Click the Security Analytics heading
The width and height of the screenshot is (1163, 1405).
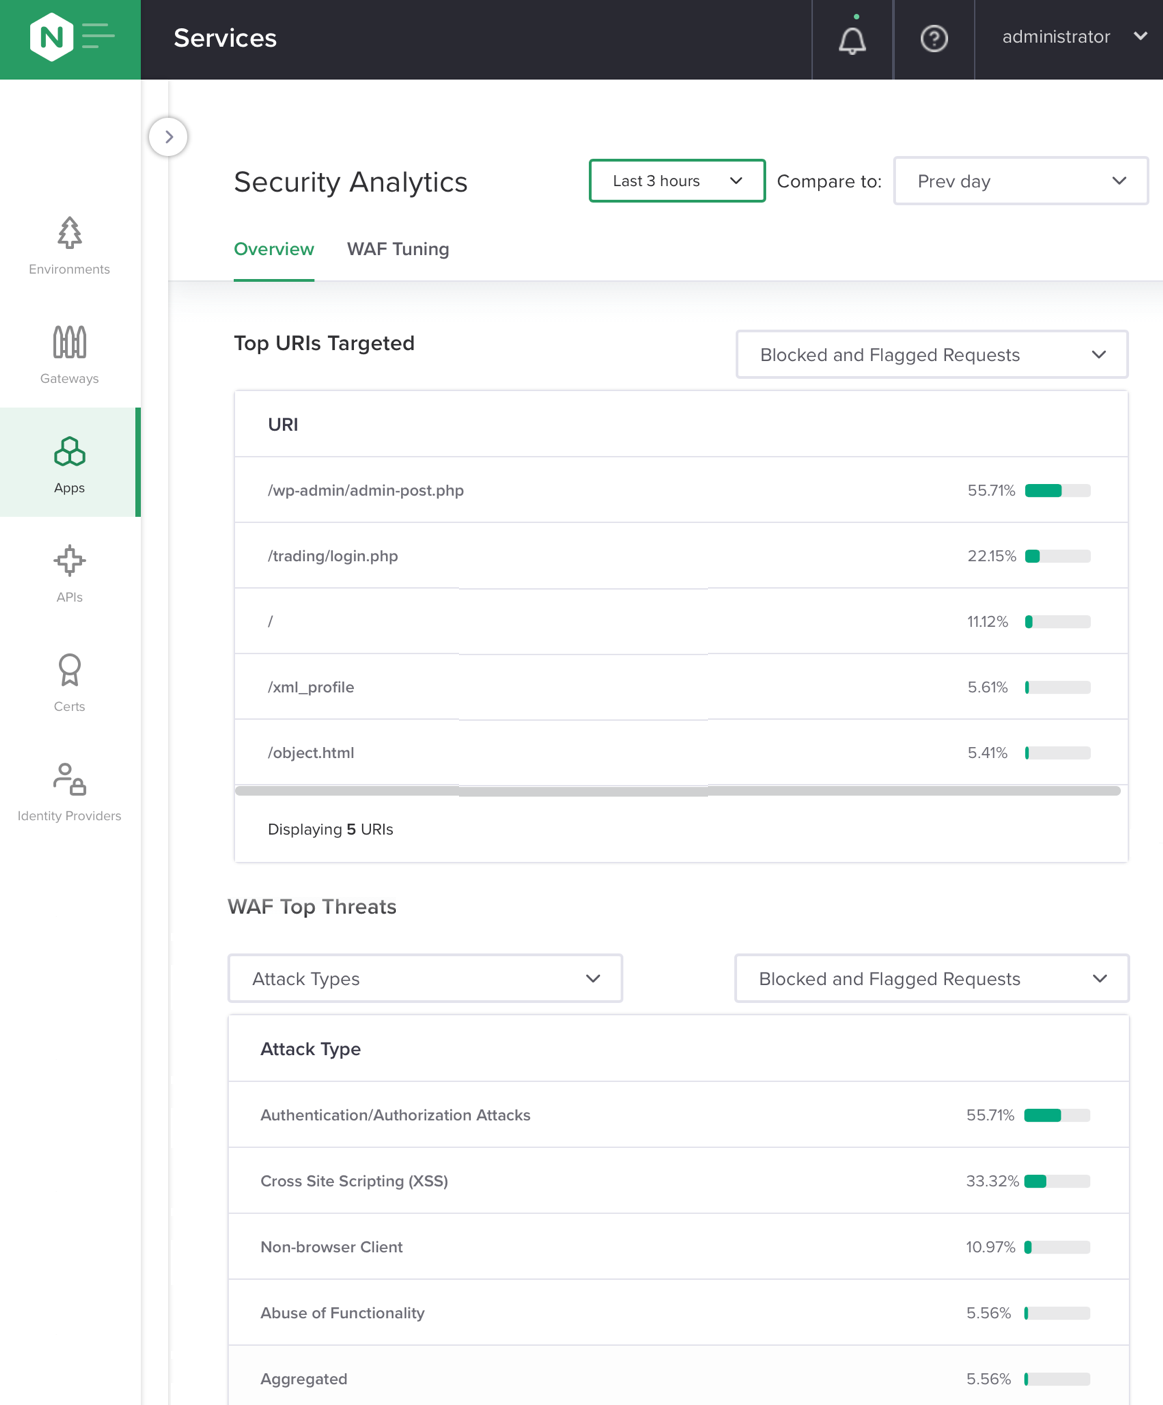click(x=351, y=182)
